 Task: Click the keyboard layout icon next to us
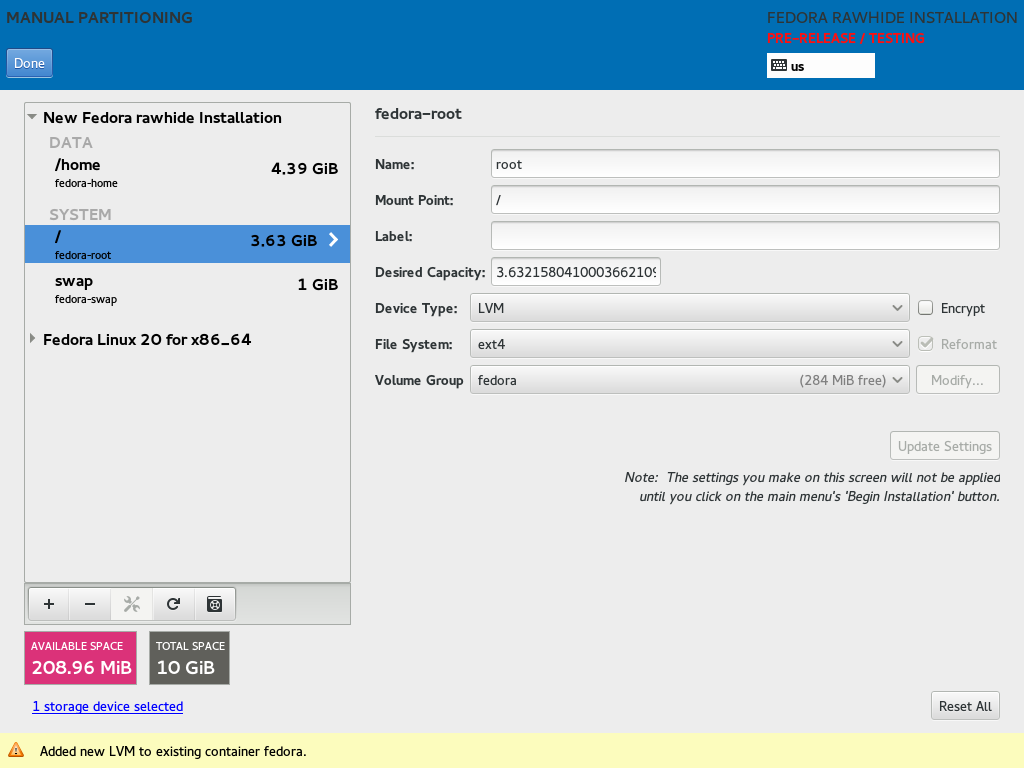pyautogui.click(x=779, y=65)
